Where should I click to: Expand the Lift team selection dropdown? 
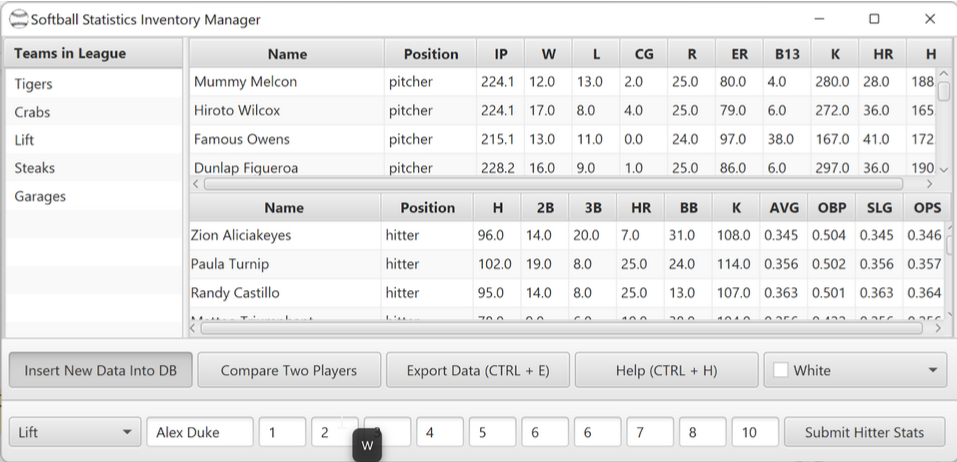pos(75,433)
